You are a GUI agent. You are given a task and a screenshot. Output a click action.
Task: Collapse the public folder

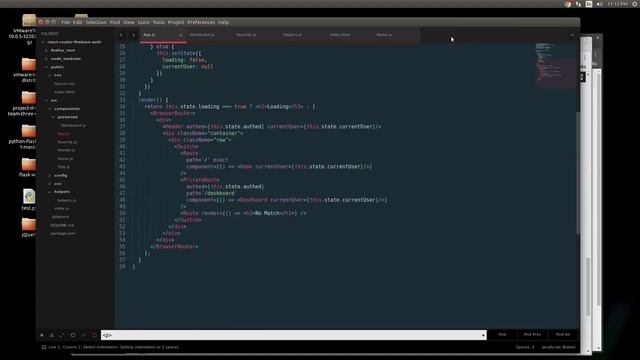pos(47,67)
